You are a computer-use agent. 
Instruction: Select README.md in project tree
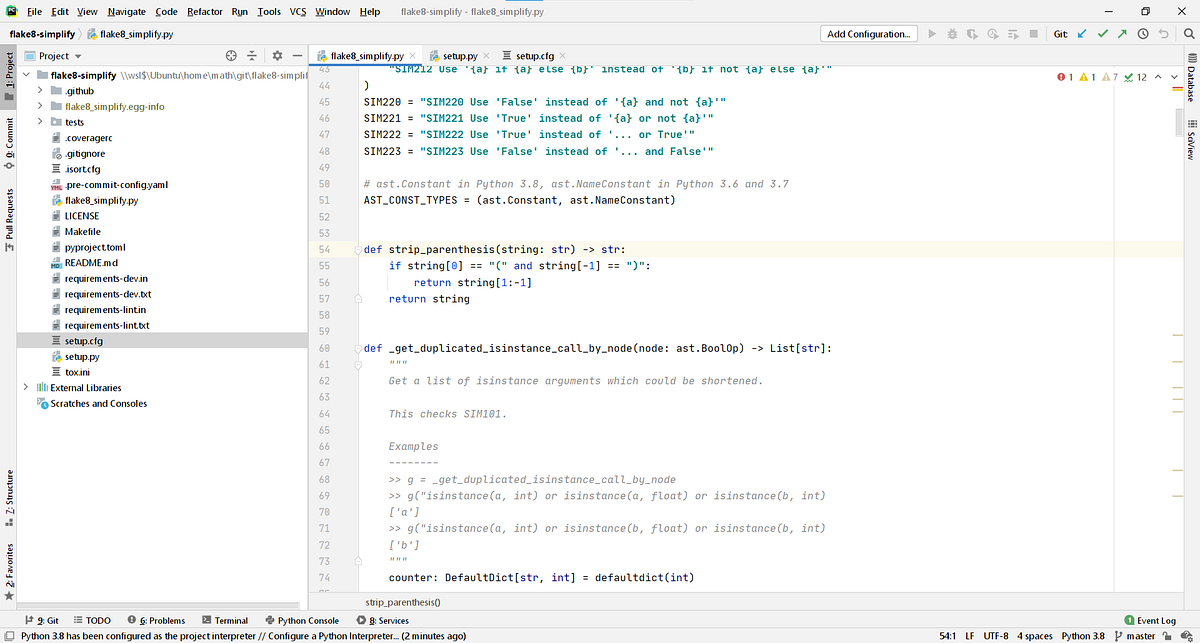(91, 263)
